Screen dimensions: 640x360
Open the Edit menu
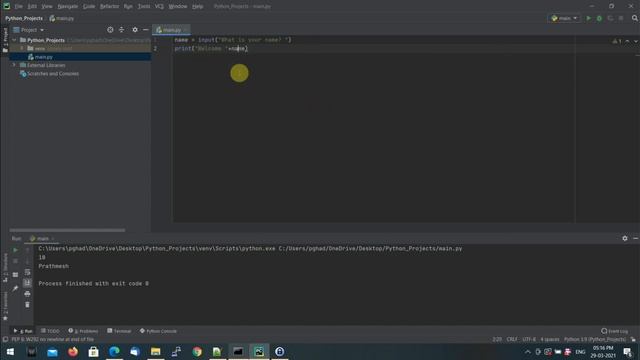coord(32,7)
